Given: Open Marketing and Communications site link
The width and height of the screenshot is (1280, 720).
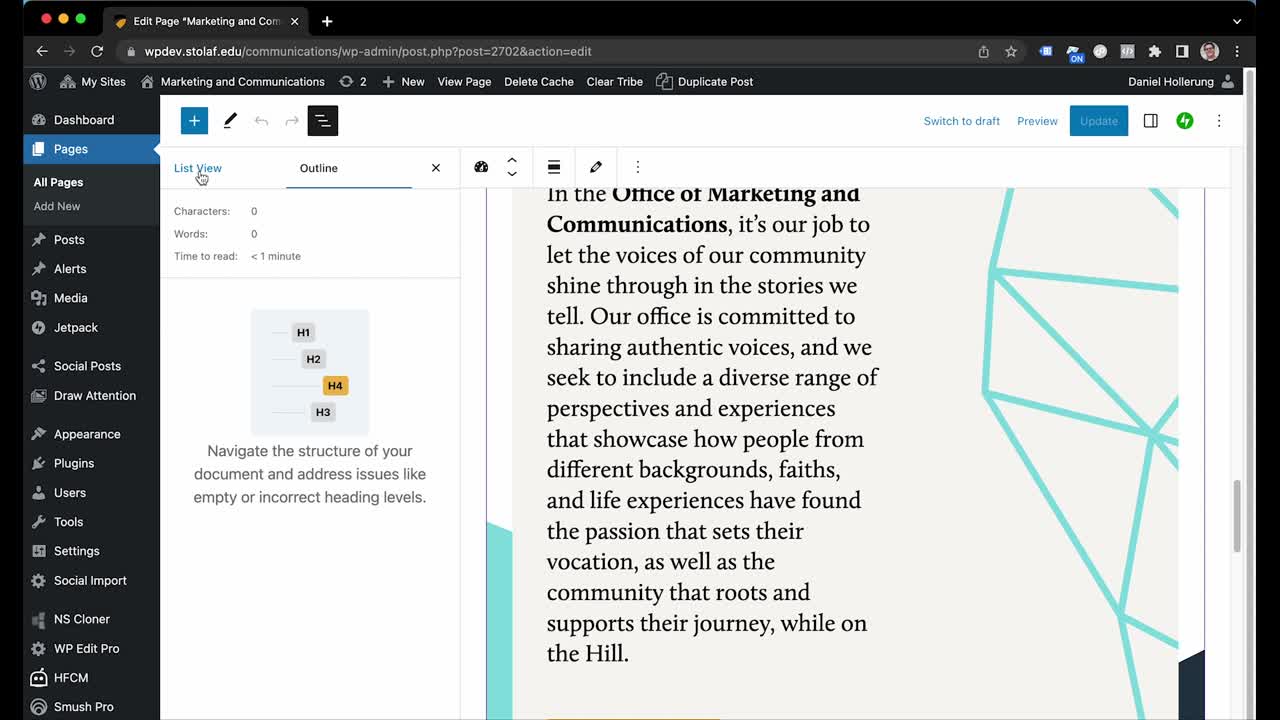Looking at the screenshot, I should tap(233, 82).
